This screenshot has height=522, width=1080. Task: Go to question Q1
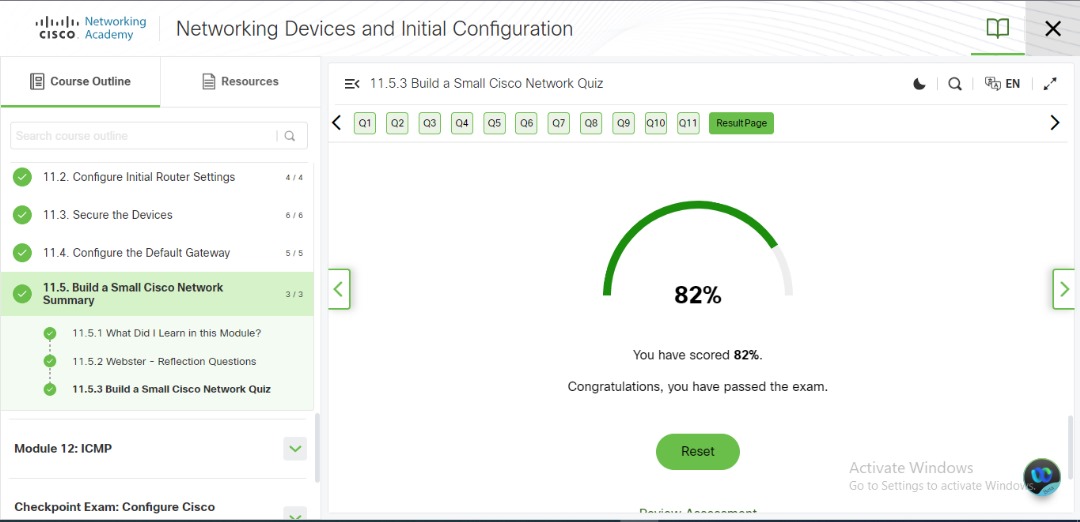[x=365, y=123]
